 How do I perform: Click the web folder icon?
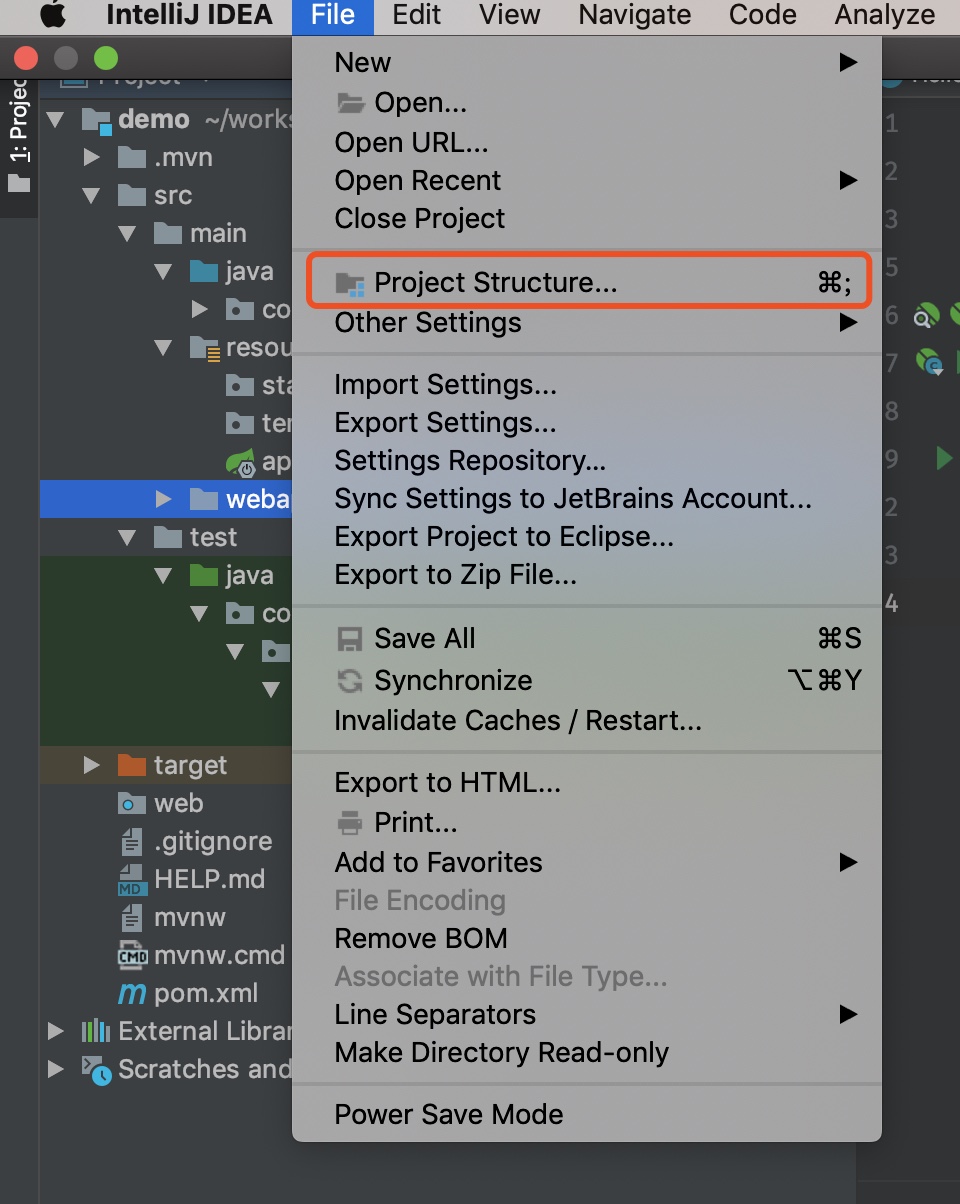tap(133, 803)
